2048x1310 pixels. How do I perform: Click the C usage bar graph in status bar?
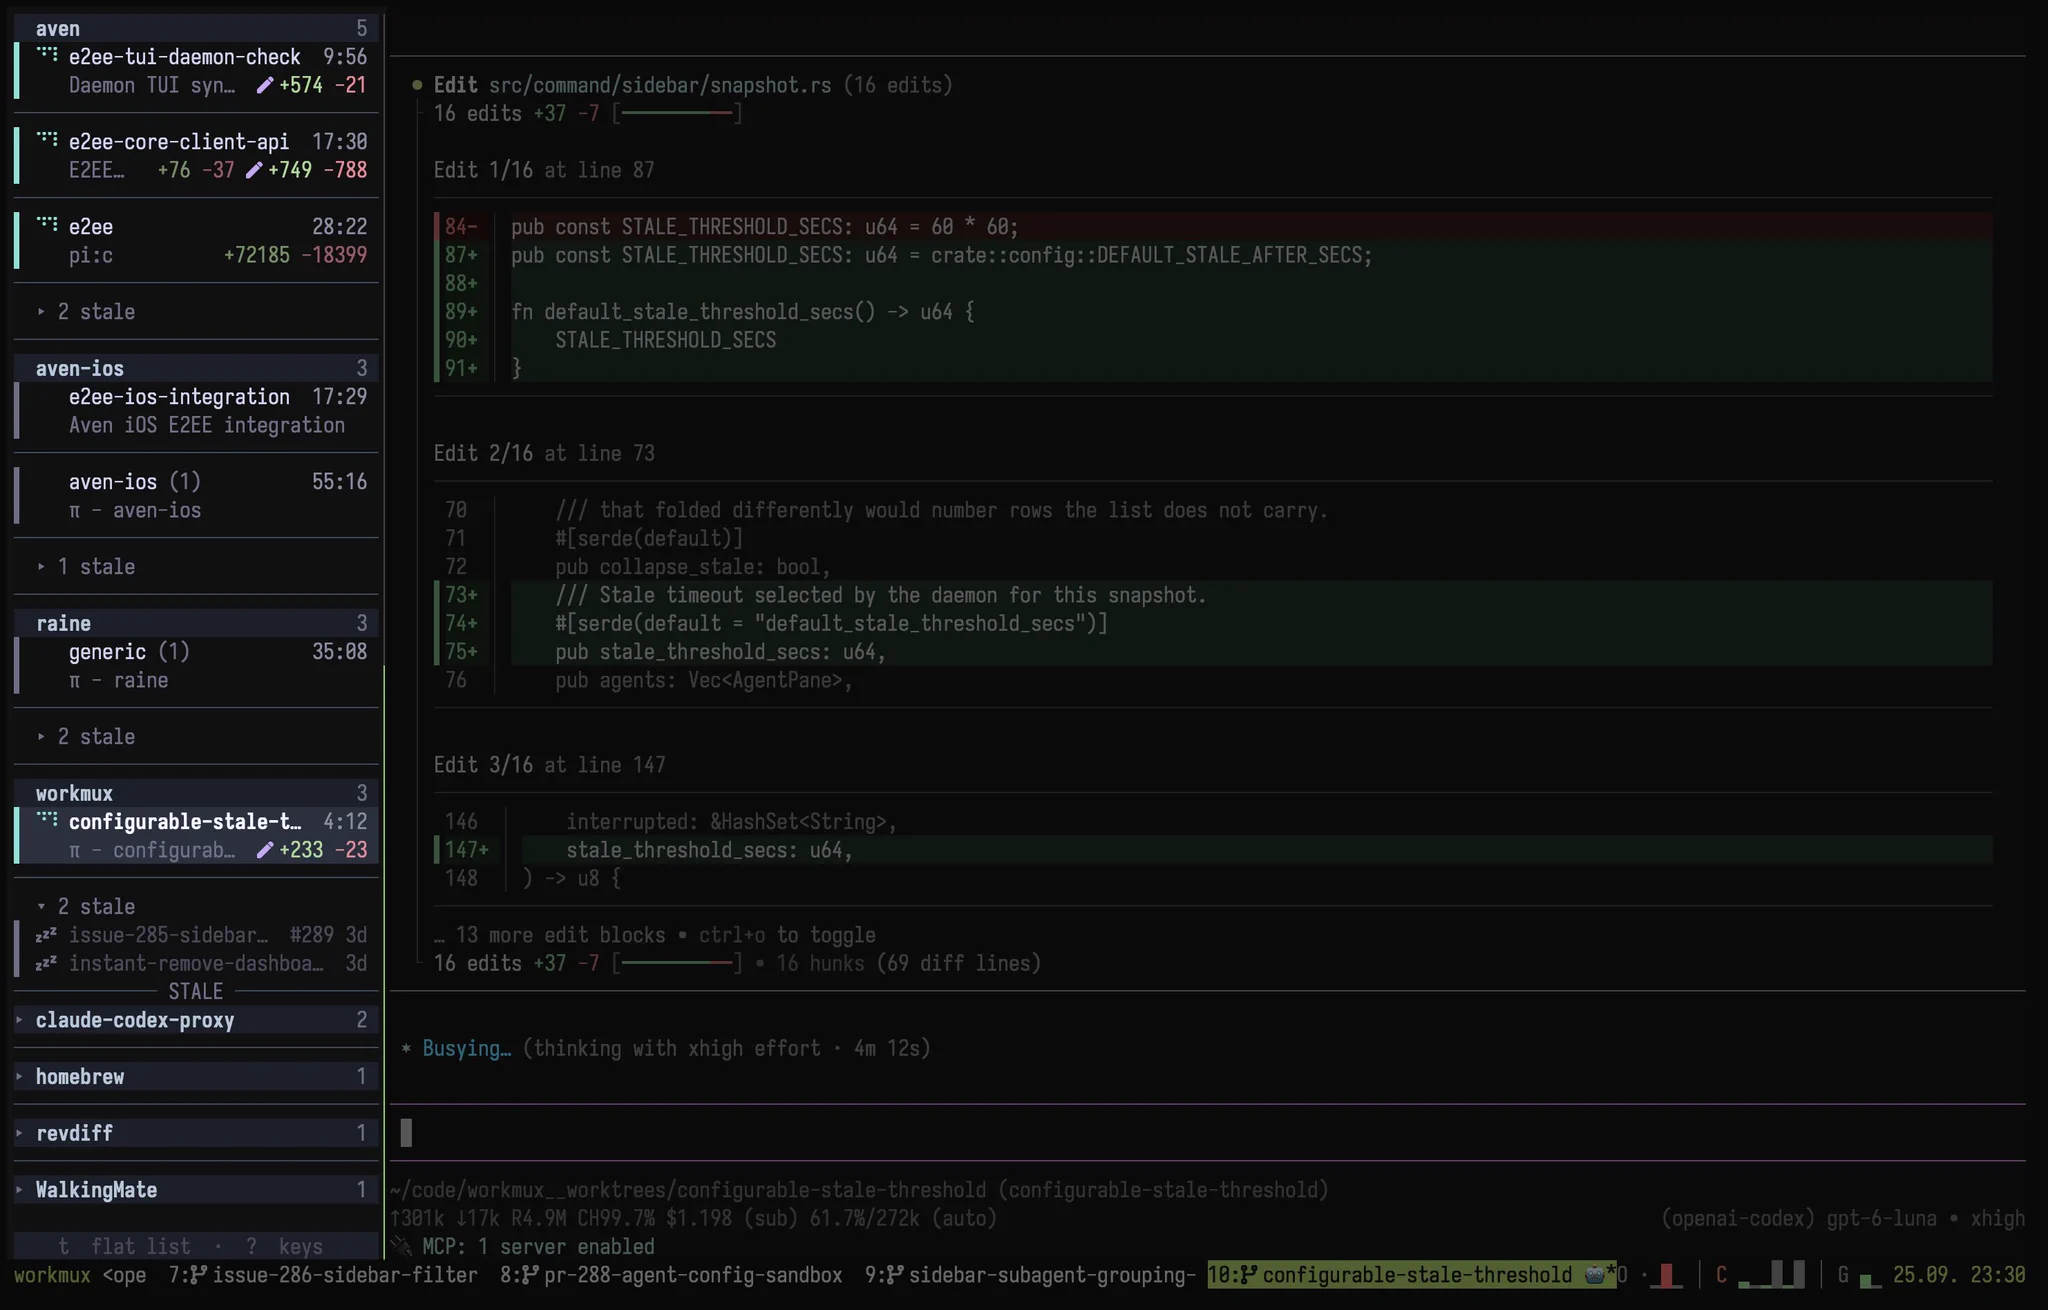(1771, 1275)
